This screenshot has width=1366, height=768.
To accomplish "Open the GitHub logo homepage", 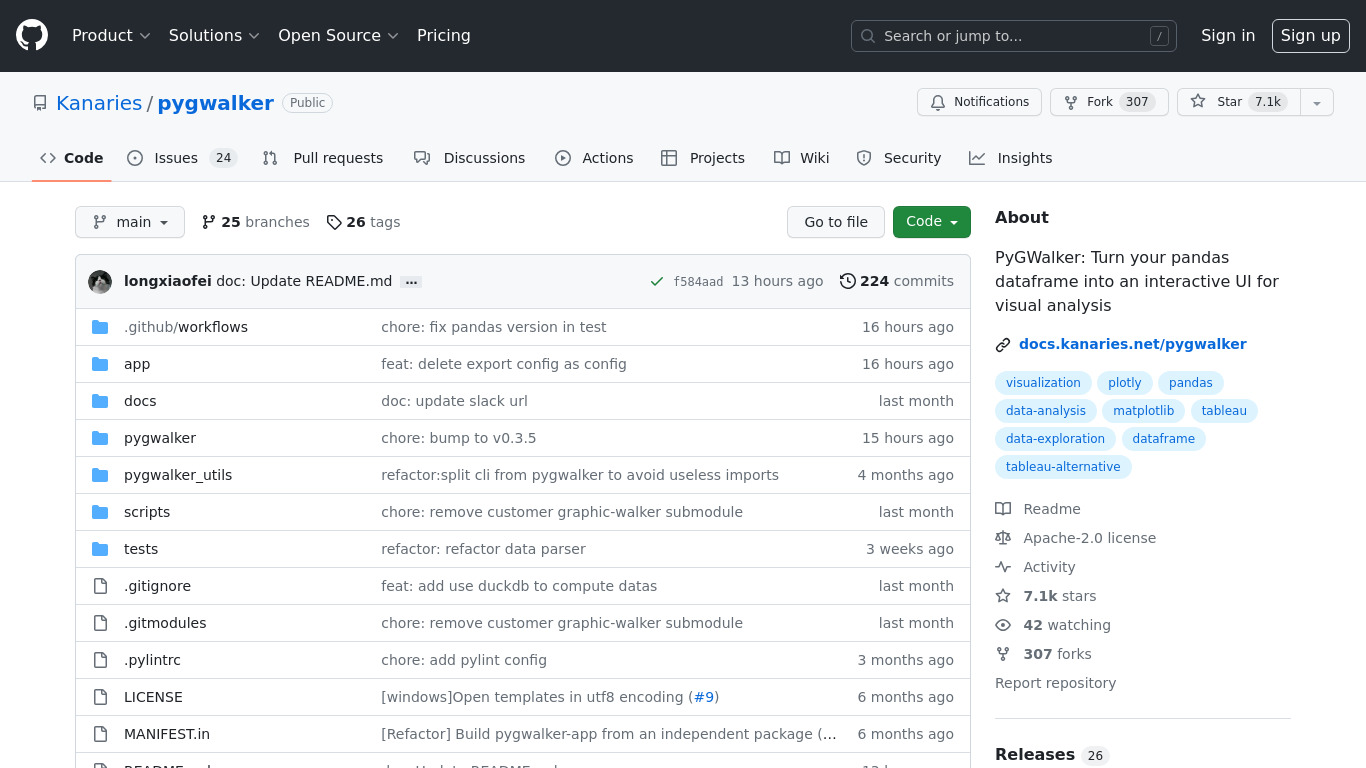I will click(x=32, y=36).
